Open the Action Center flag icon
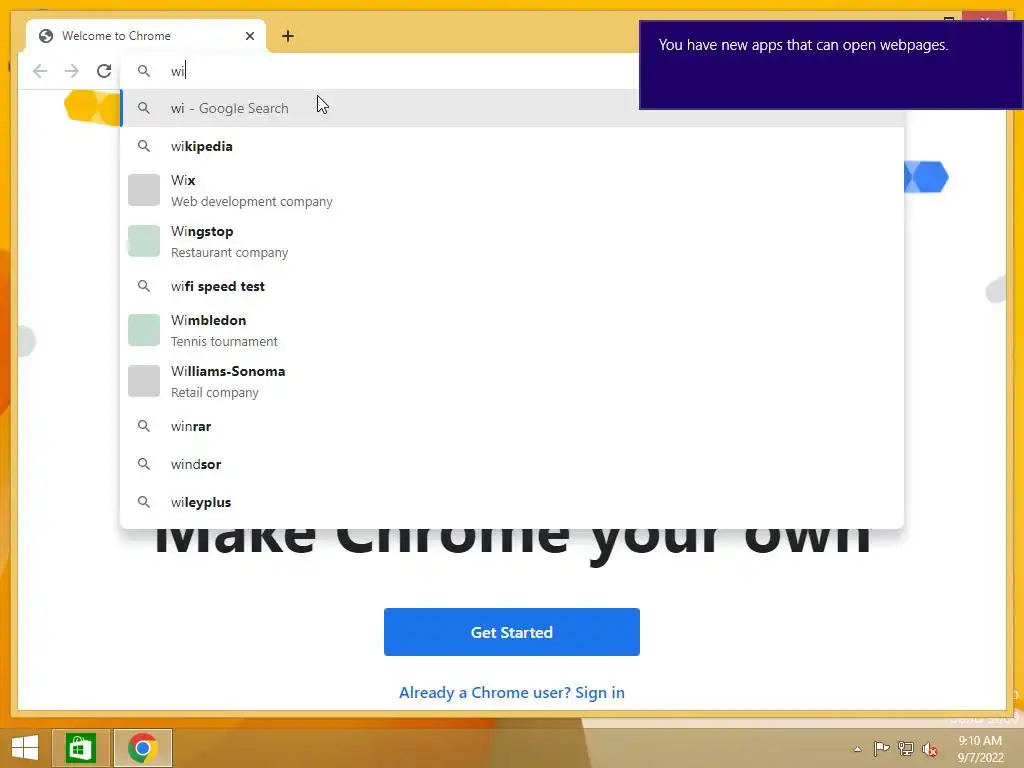The height and width of the screenshot is (768, 1024). pyautogui.click(x=881, y=748)
